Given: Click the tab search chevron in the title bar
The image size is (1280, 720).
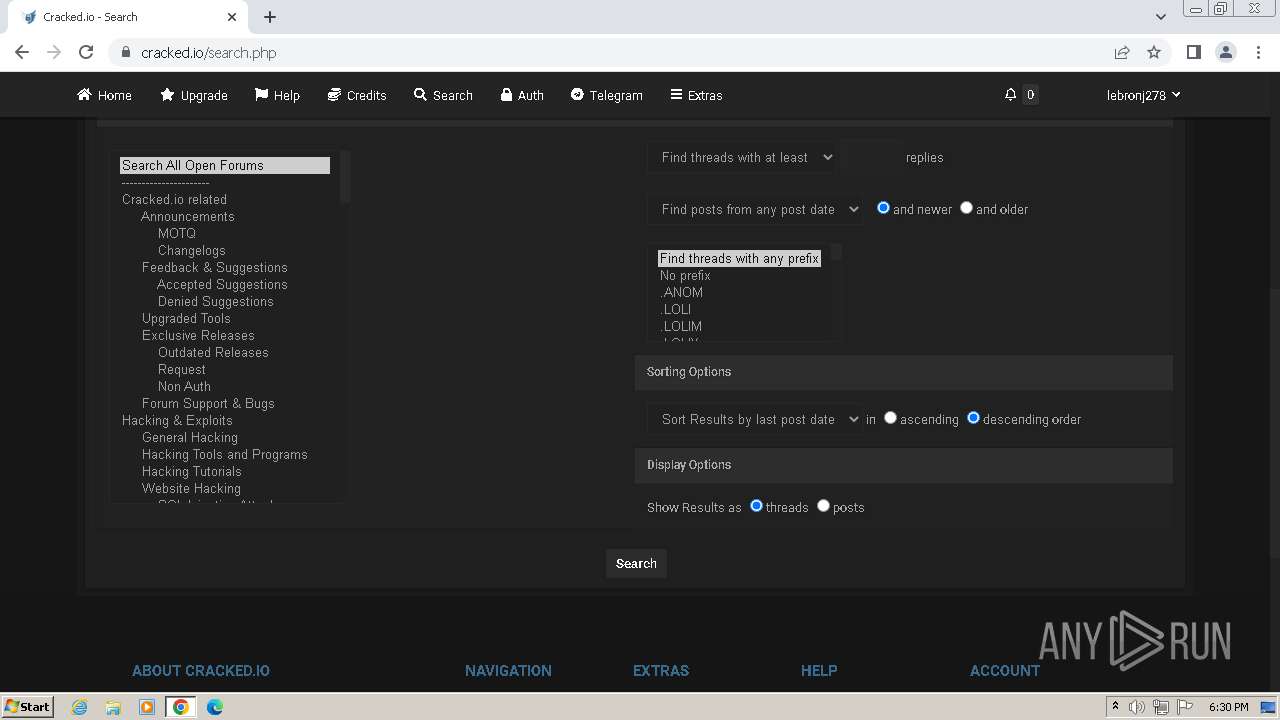Looking at the screenshot, I should (x=1161, y=17).
